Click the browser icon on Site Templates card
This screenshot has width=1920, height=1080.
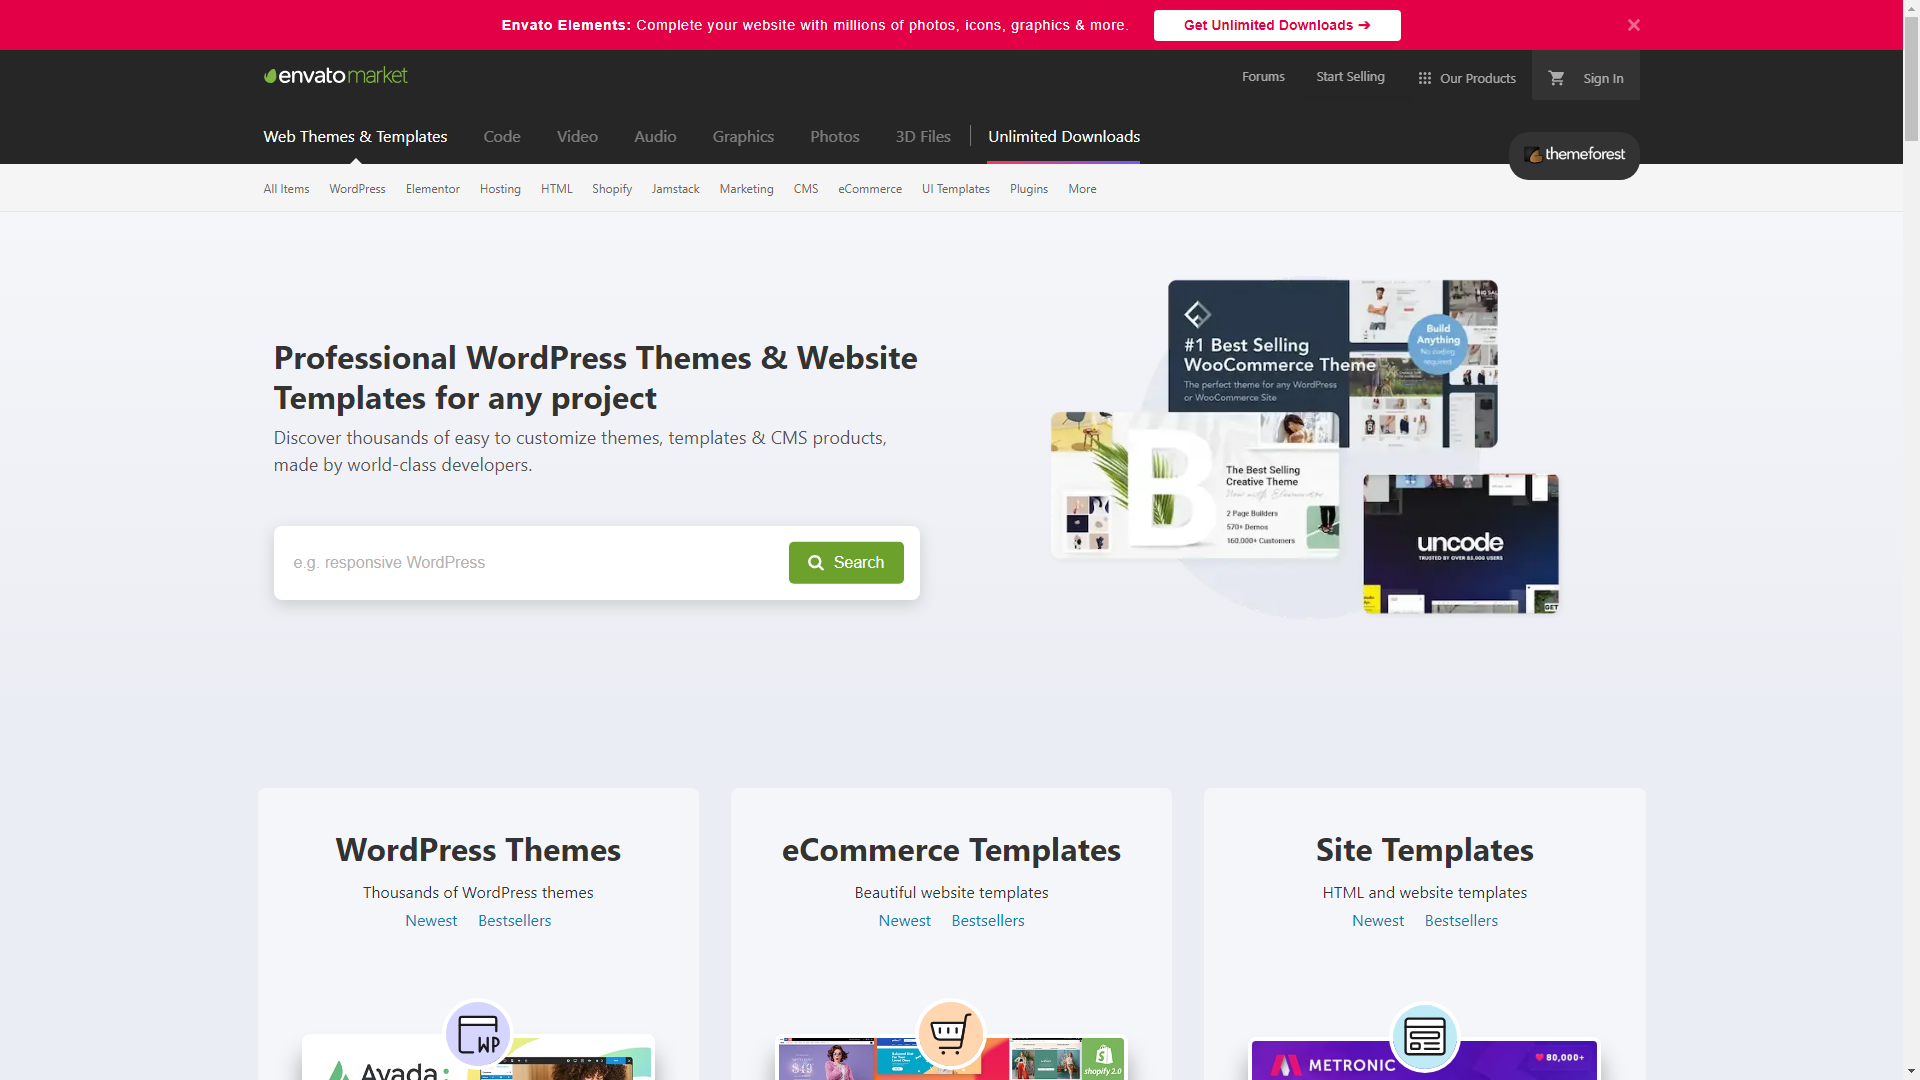pos(1424,1038)
